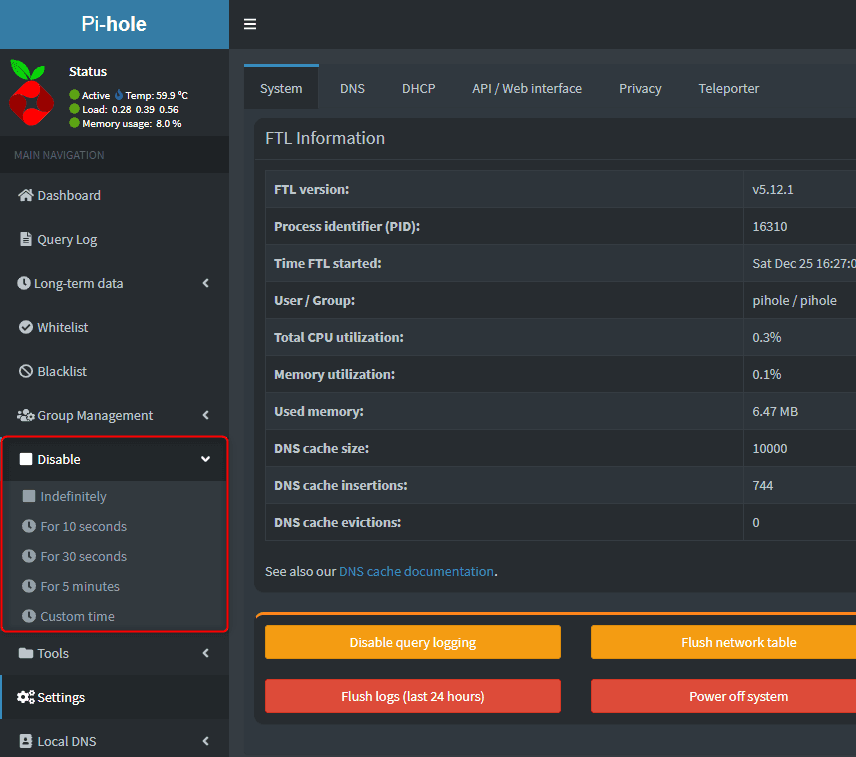
Task: Switch to the DNS tab
Action: click(352, 88)
